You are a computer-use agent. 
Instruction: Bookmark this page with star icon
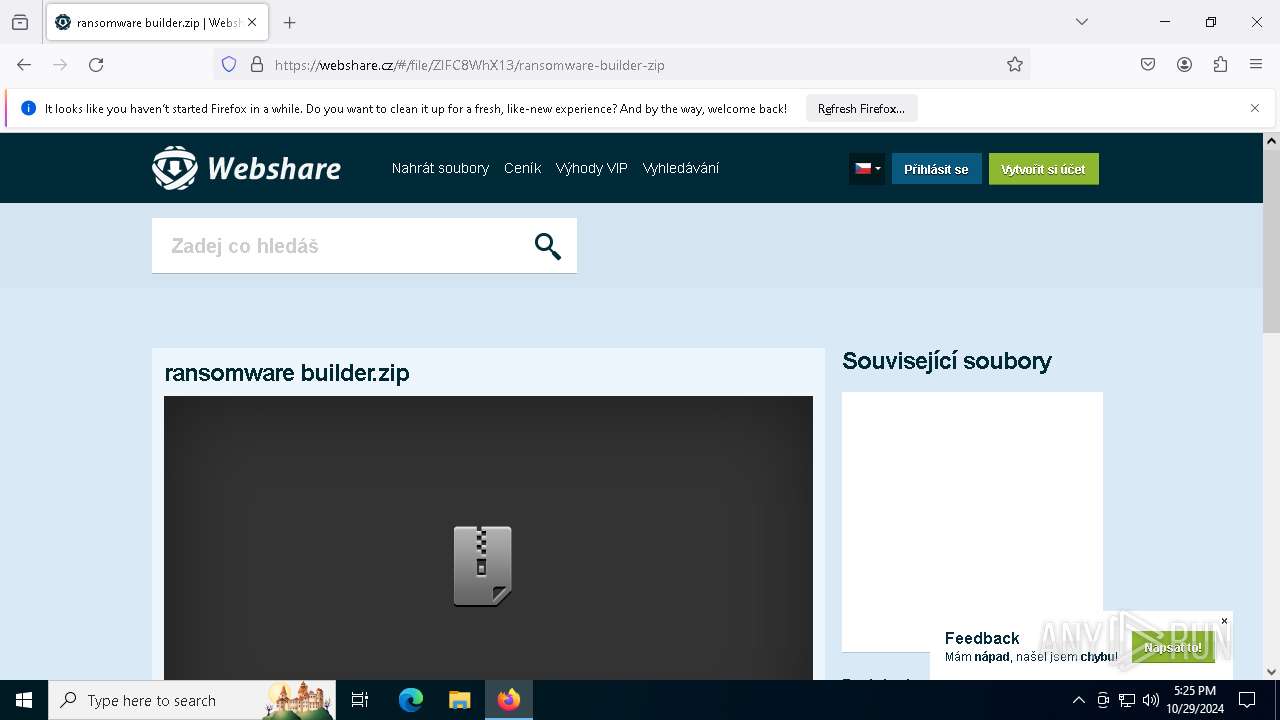(1015, 65)
